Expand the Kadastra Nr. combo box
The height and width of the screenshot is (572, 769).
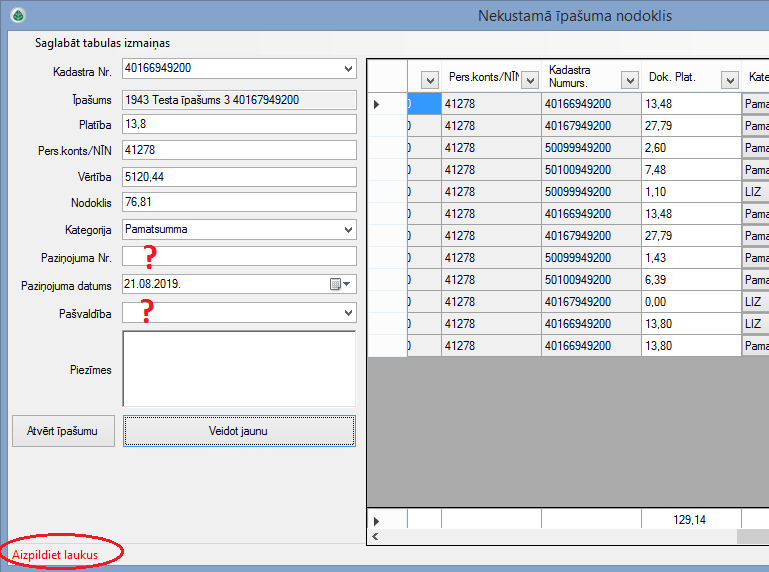pos(348,69)
